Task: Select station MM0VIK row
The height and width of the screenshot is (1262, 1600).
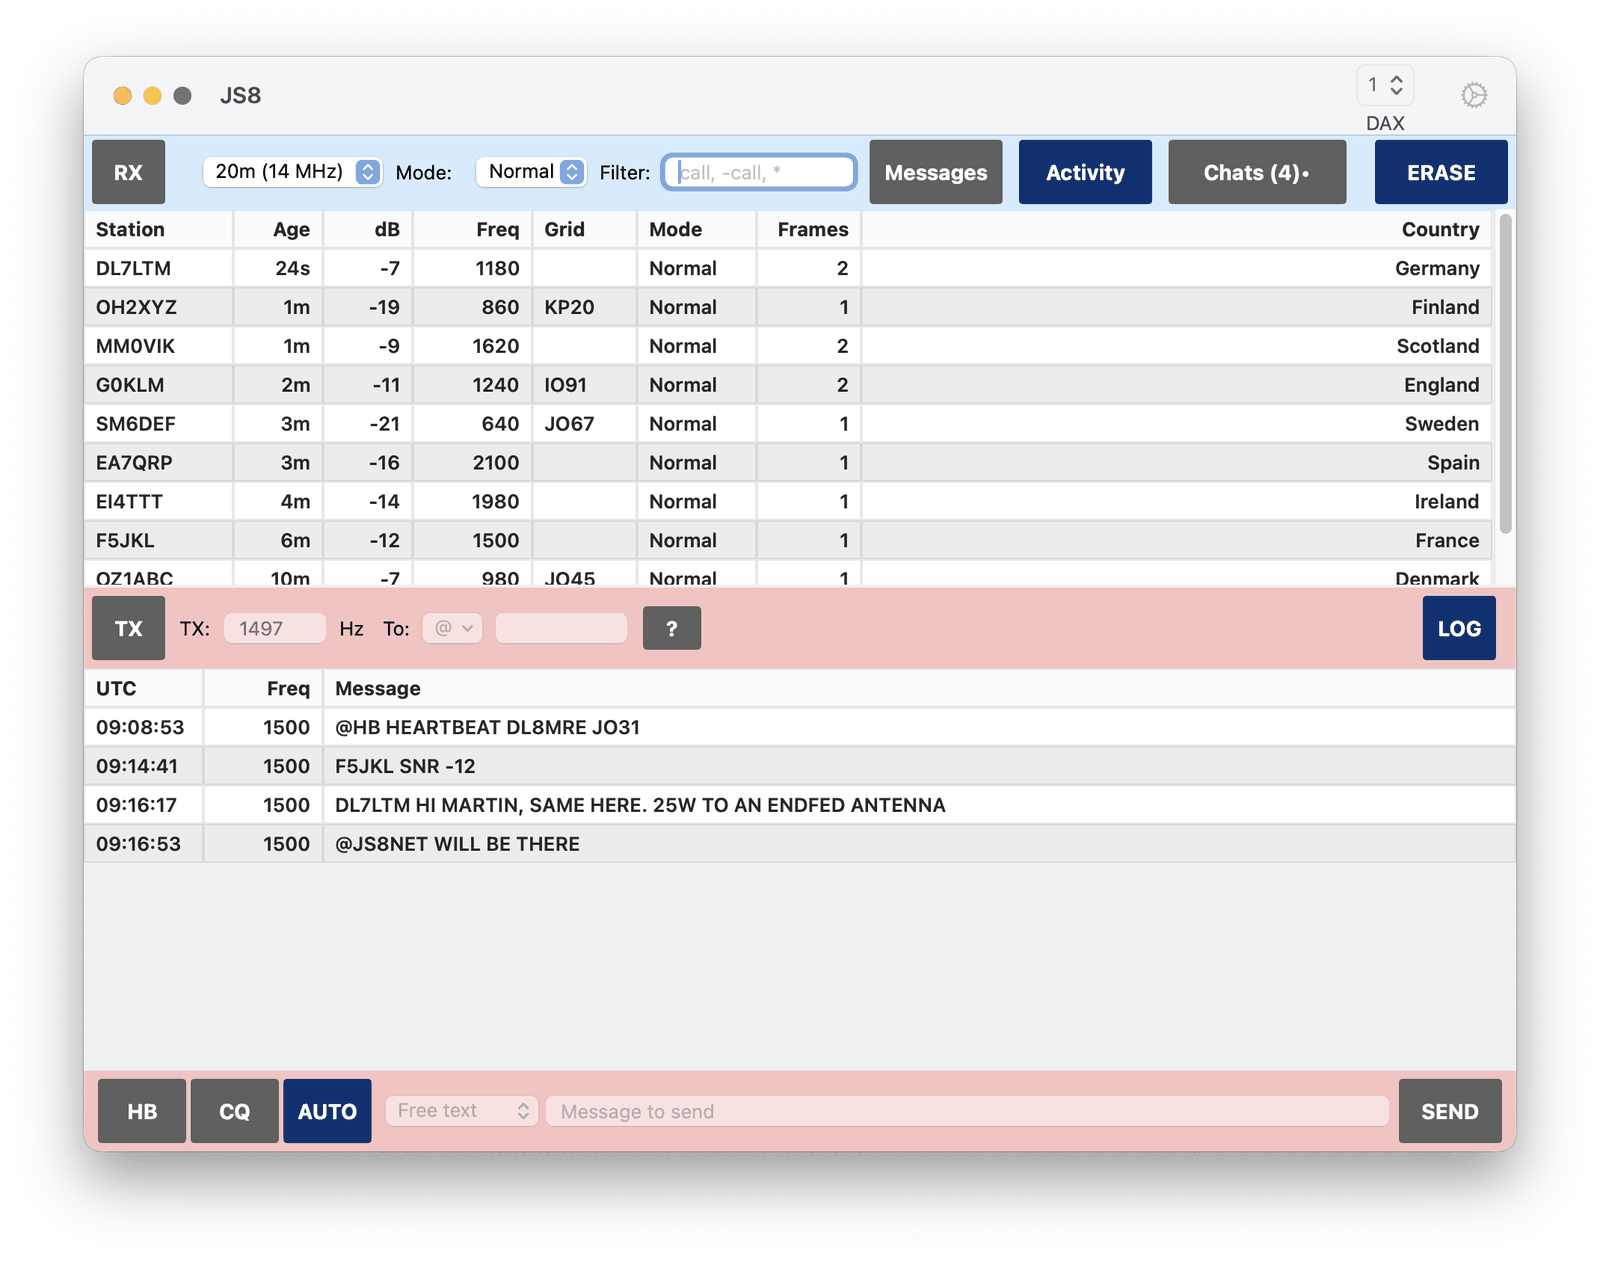Action: tap(788, 346)
